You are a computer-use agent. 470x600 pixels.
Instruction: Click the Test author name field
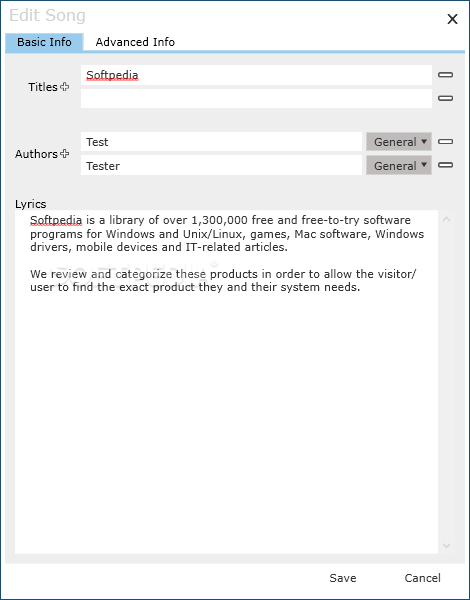coord(221,142)
